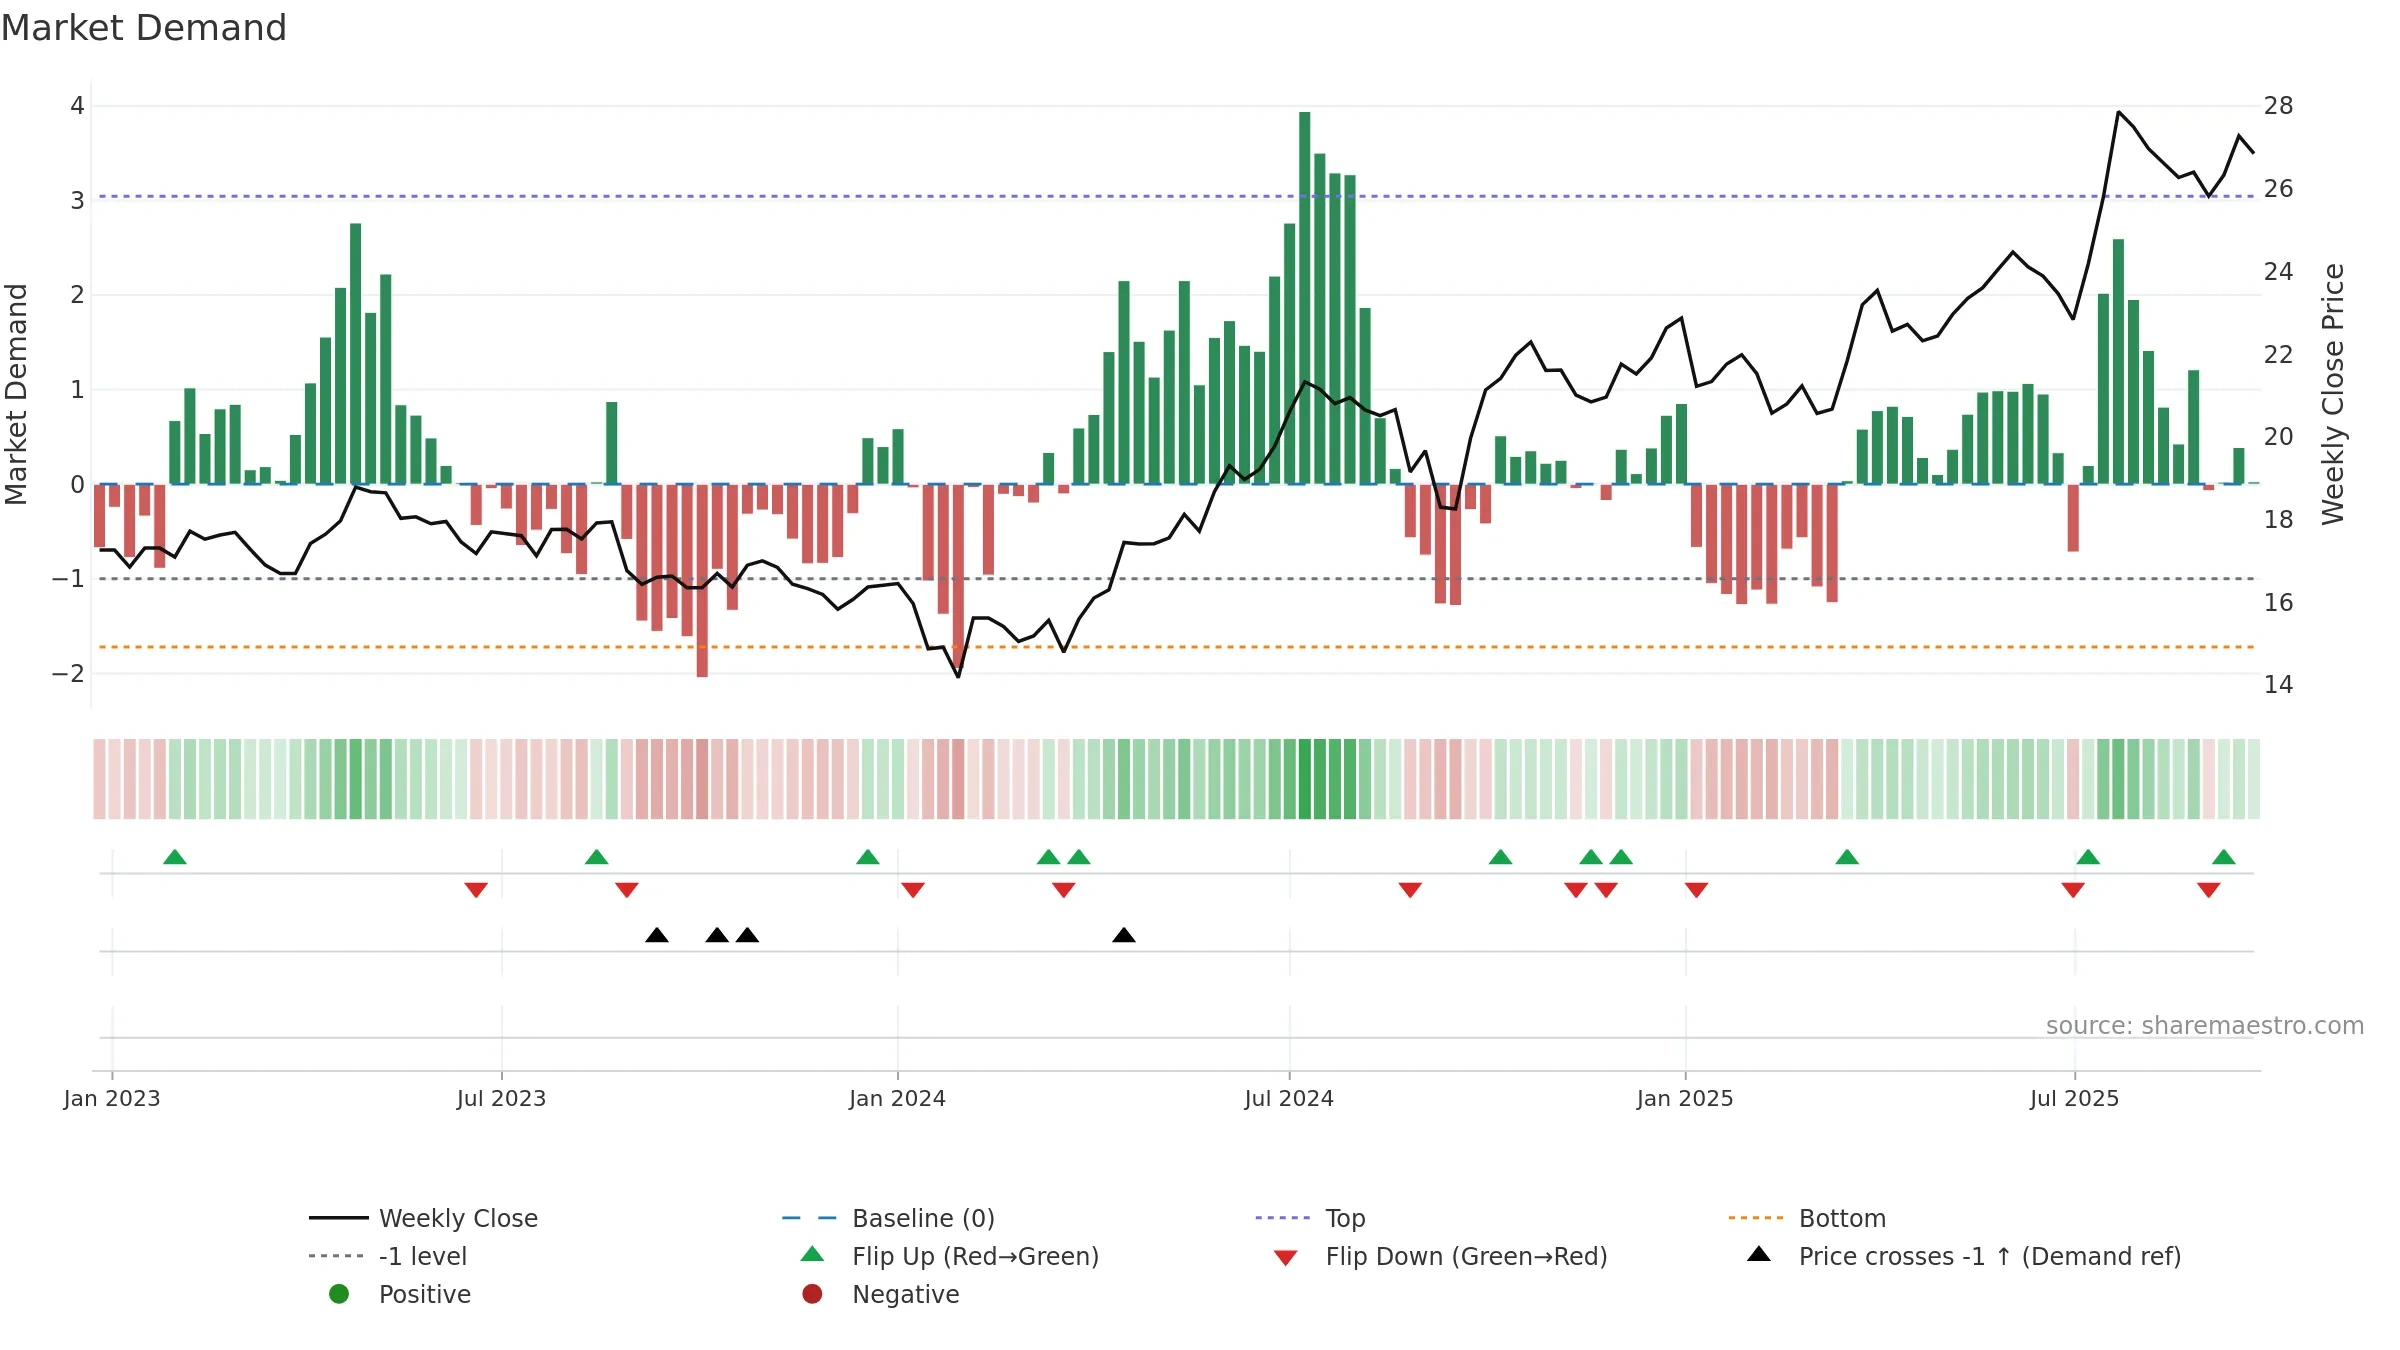The width and height of the screenshot is (2400, 1350).
Task: Click the red flip-down marker just before Jul 2023
Action: pyautogui.click(x=476, y=890)
